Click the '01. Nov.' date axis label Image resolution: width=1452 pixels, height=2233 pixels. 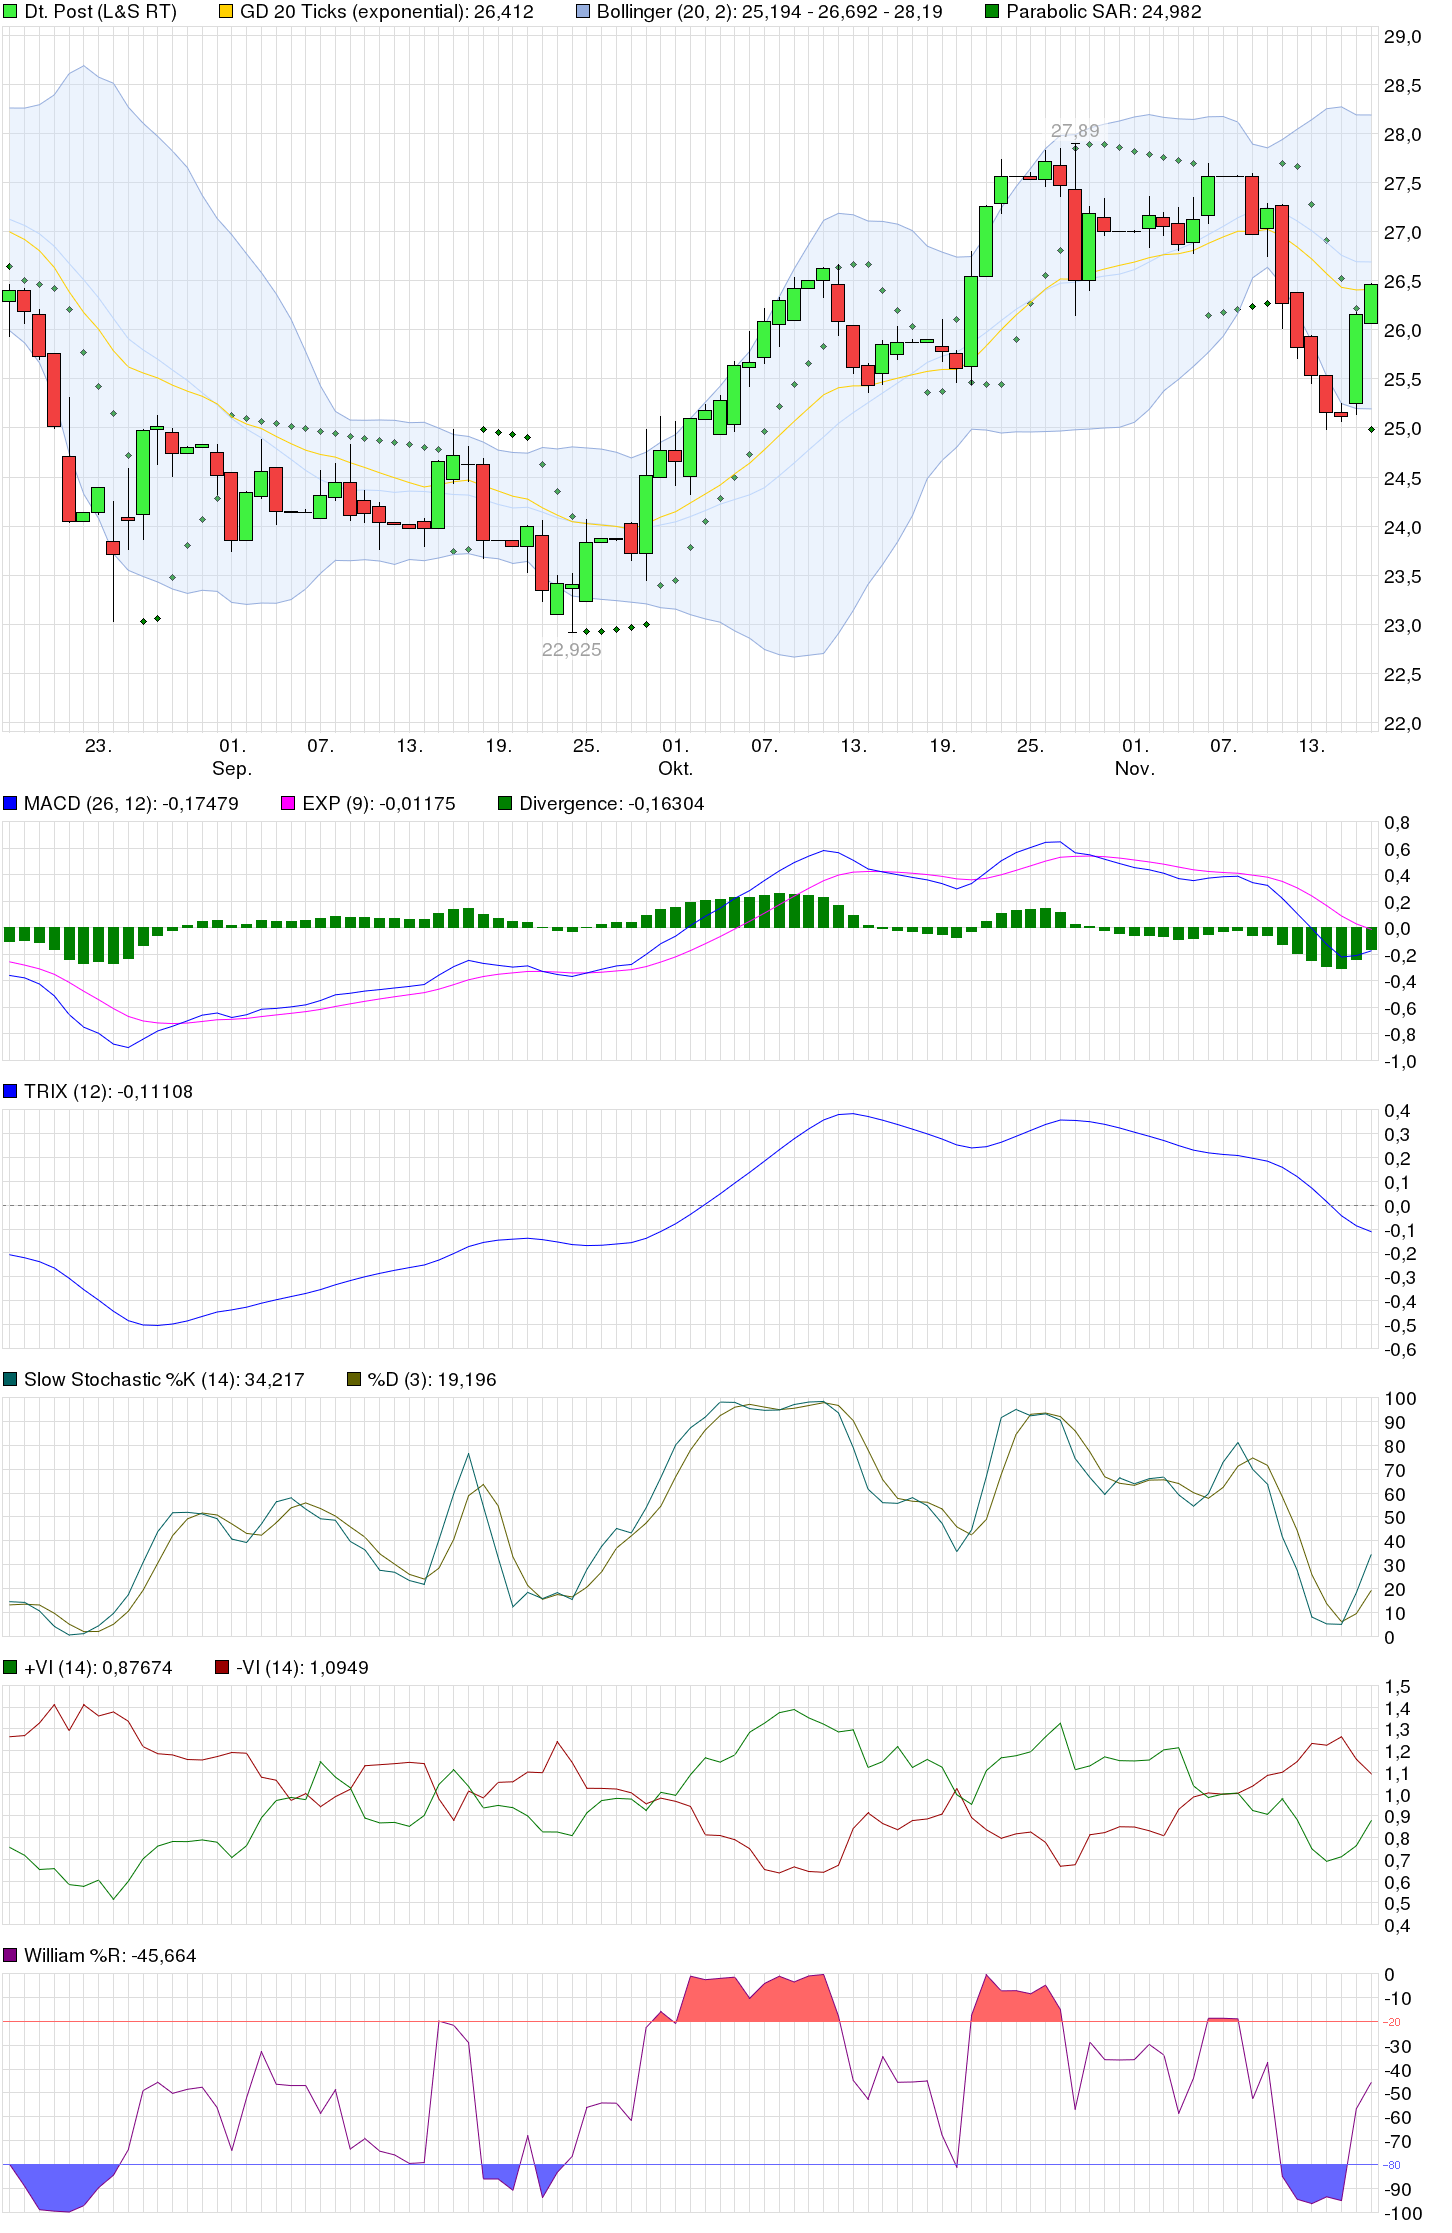[1135, 757]
